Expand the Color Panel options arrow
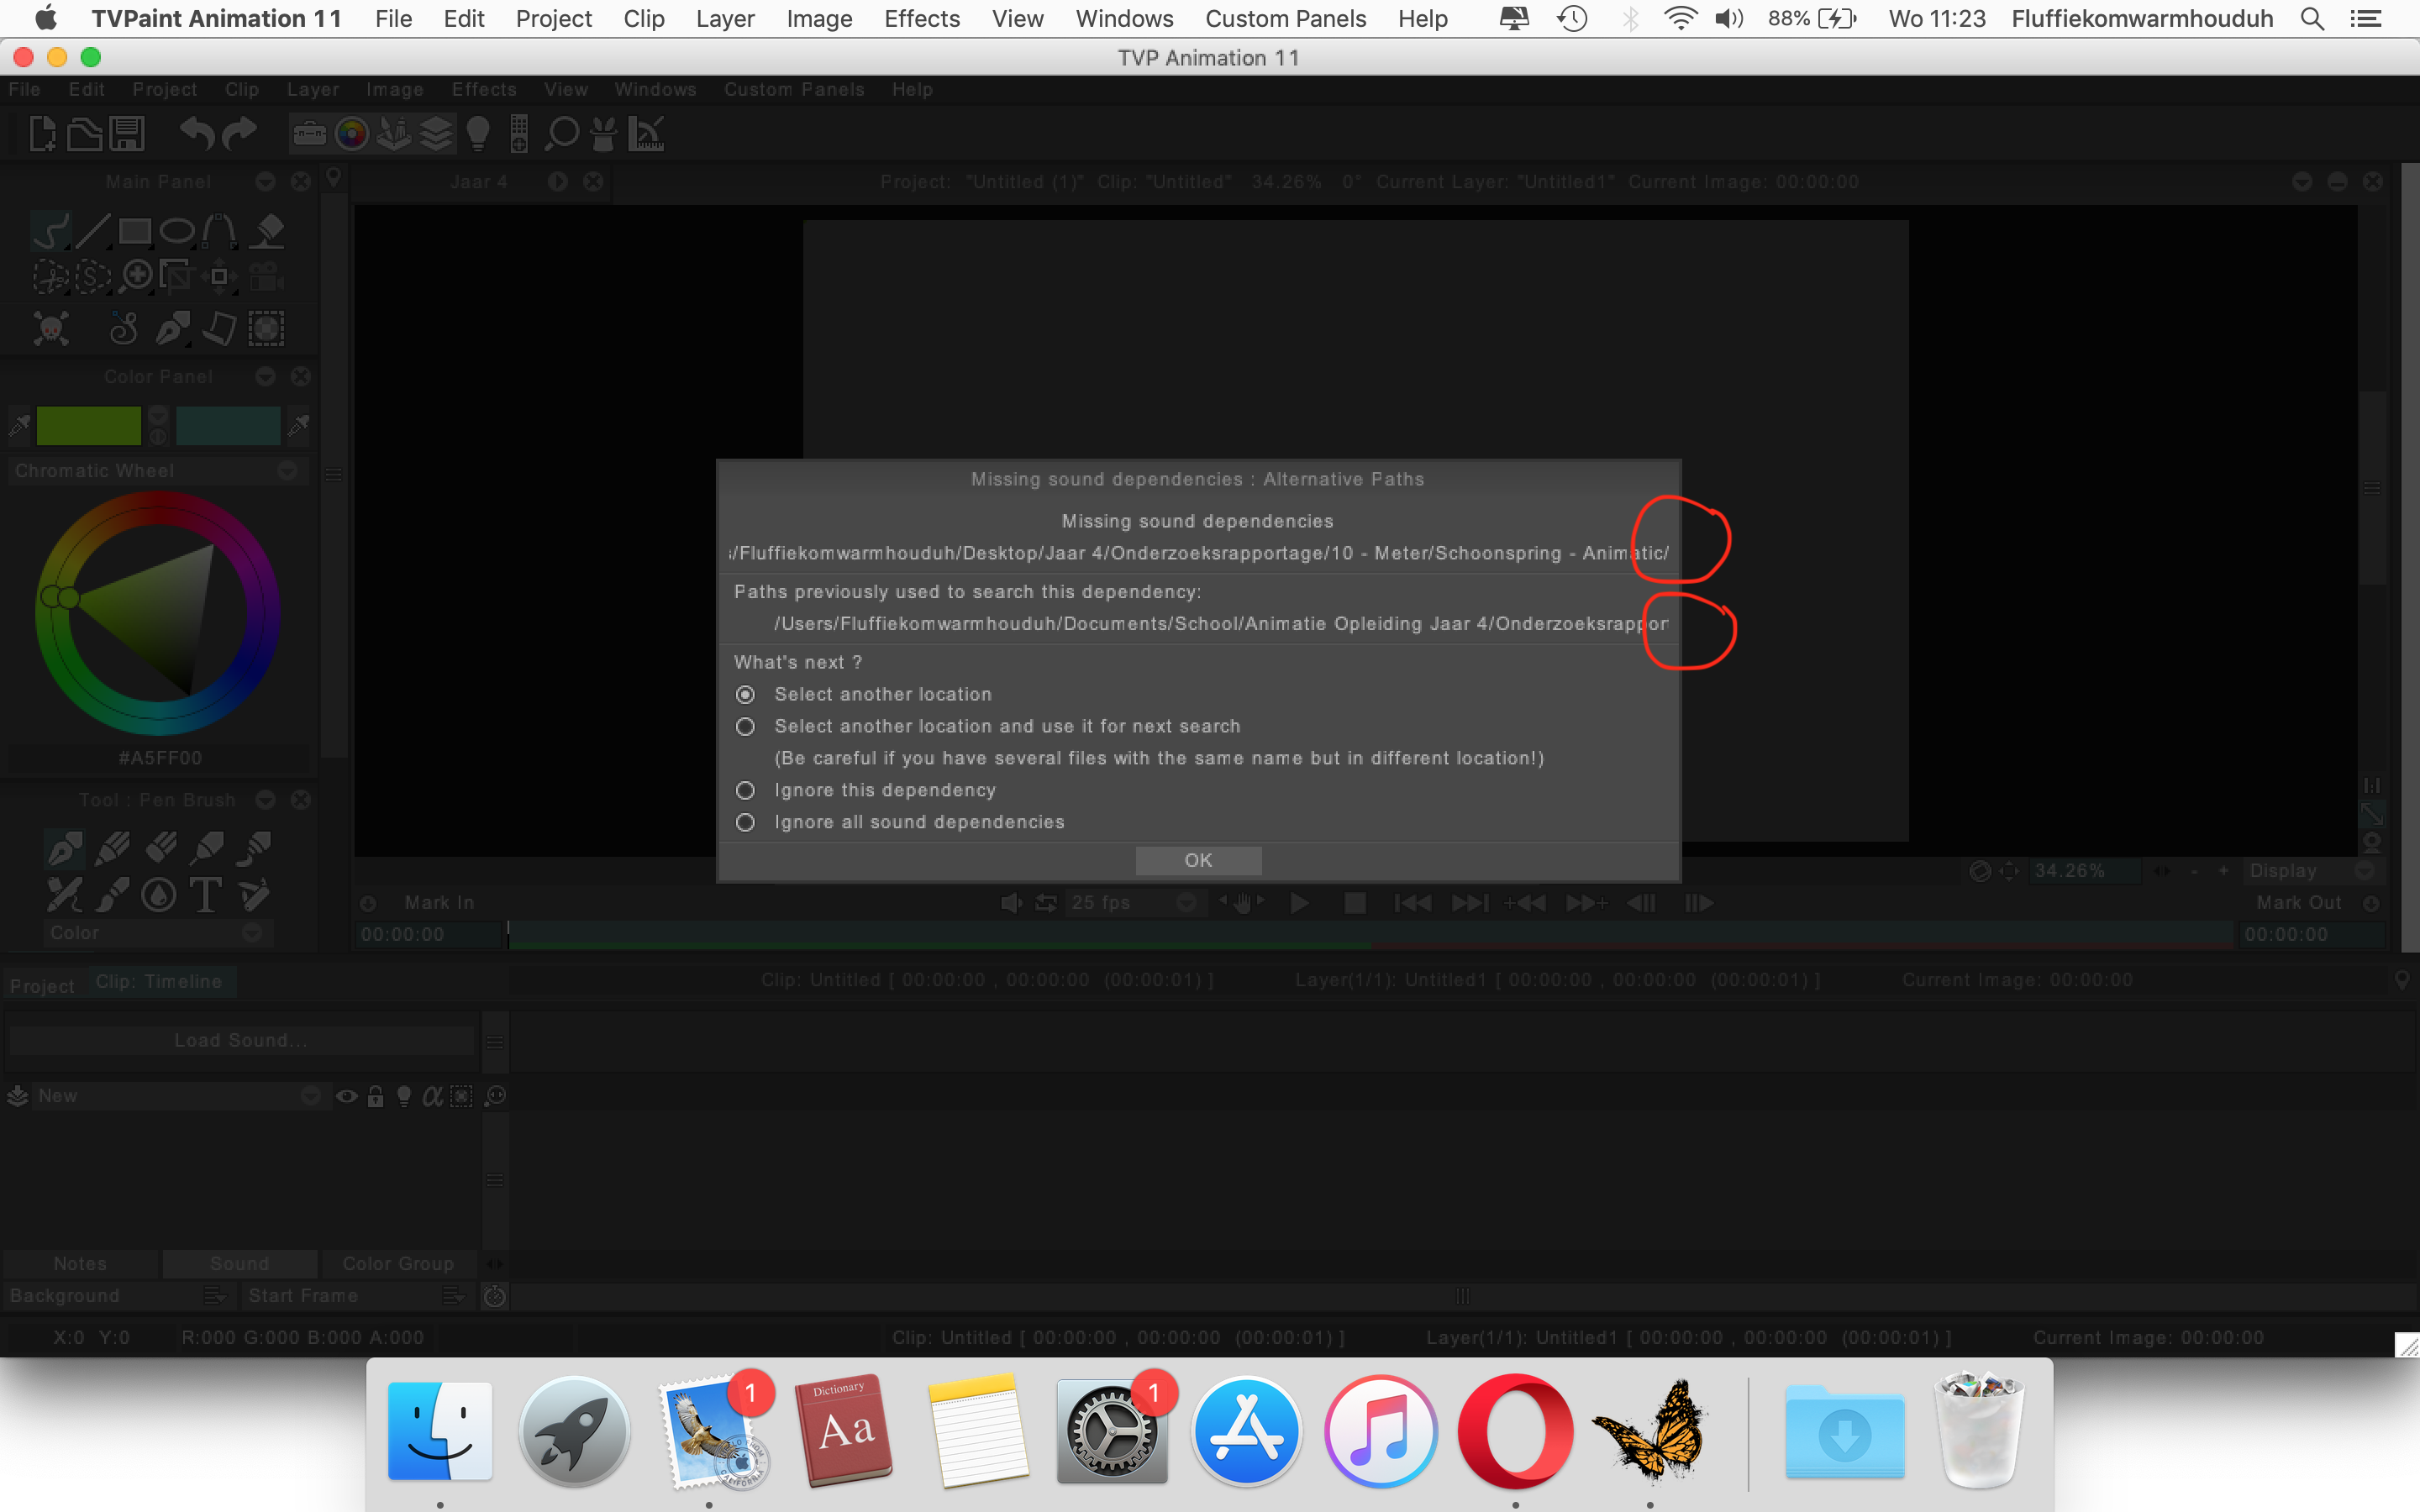This screenshot has height=1512, width=2420. tap(265, 376)
